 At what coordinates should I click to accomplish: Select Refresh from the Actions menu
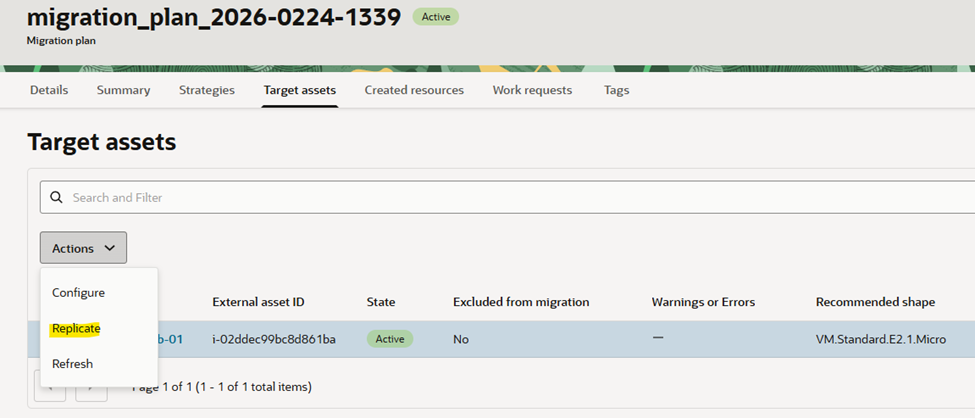point(72,364)
